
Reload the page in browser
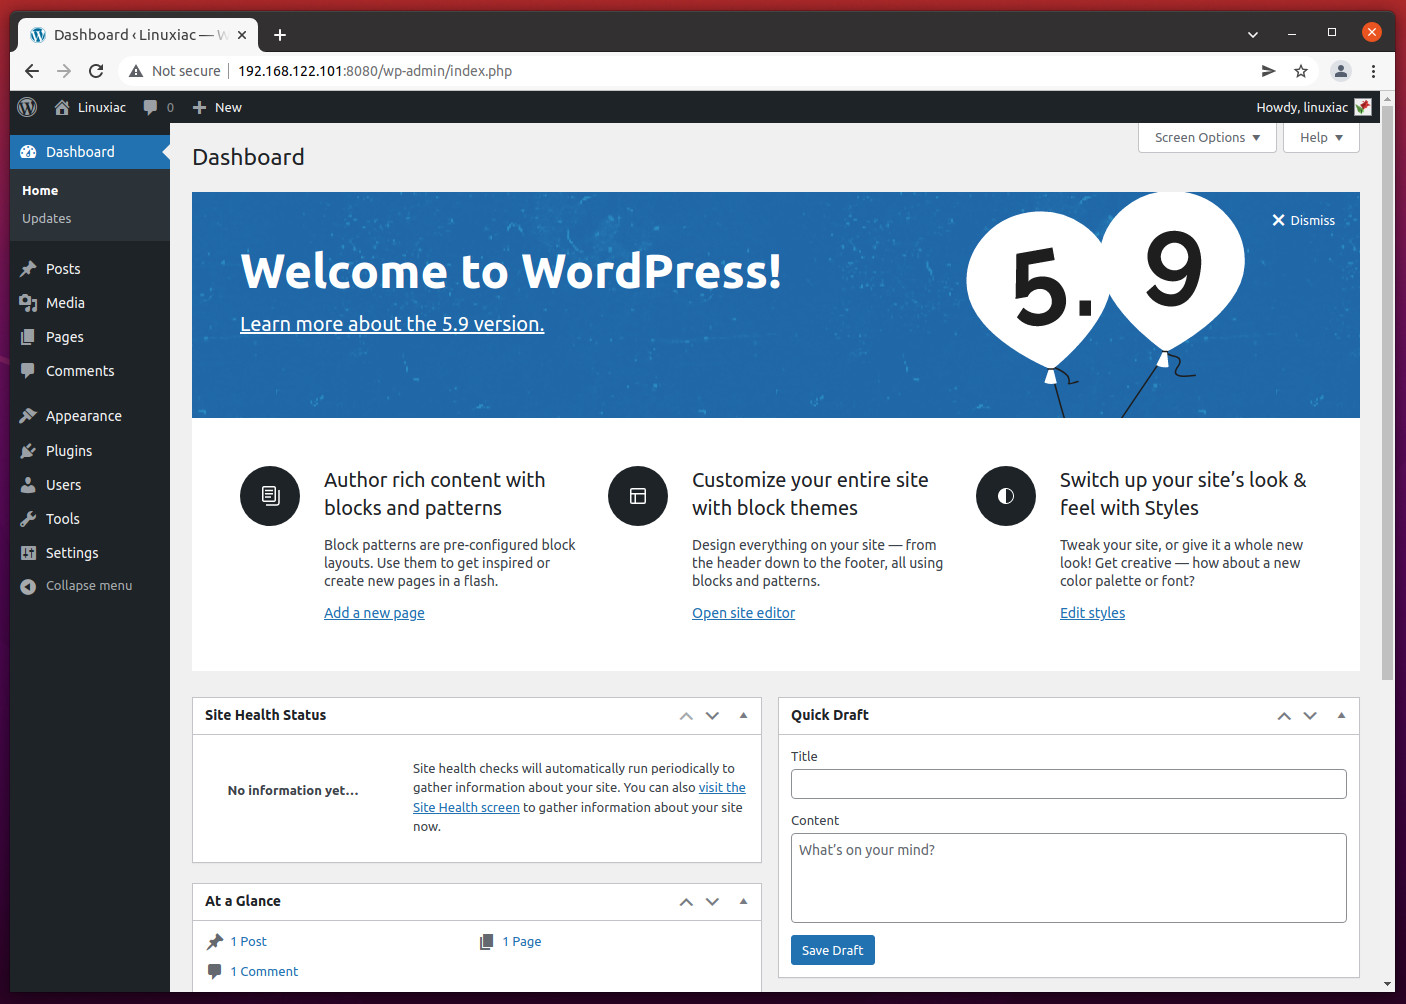pos(96,71)
